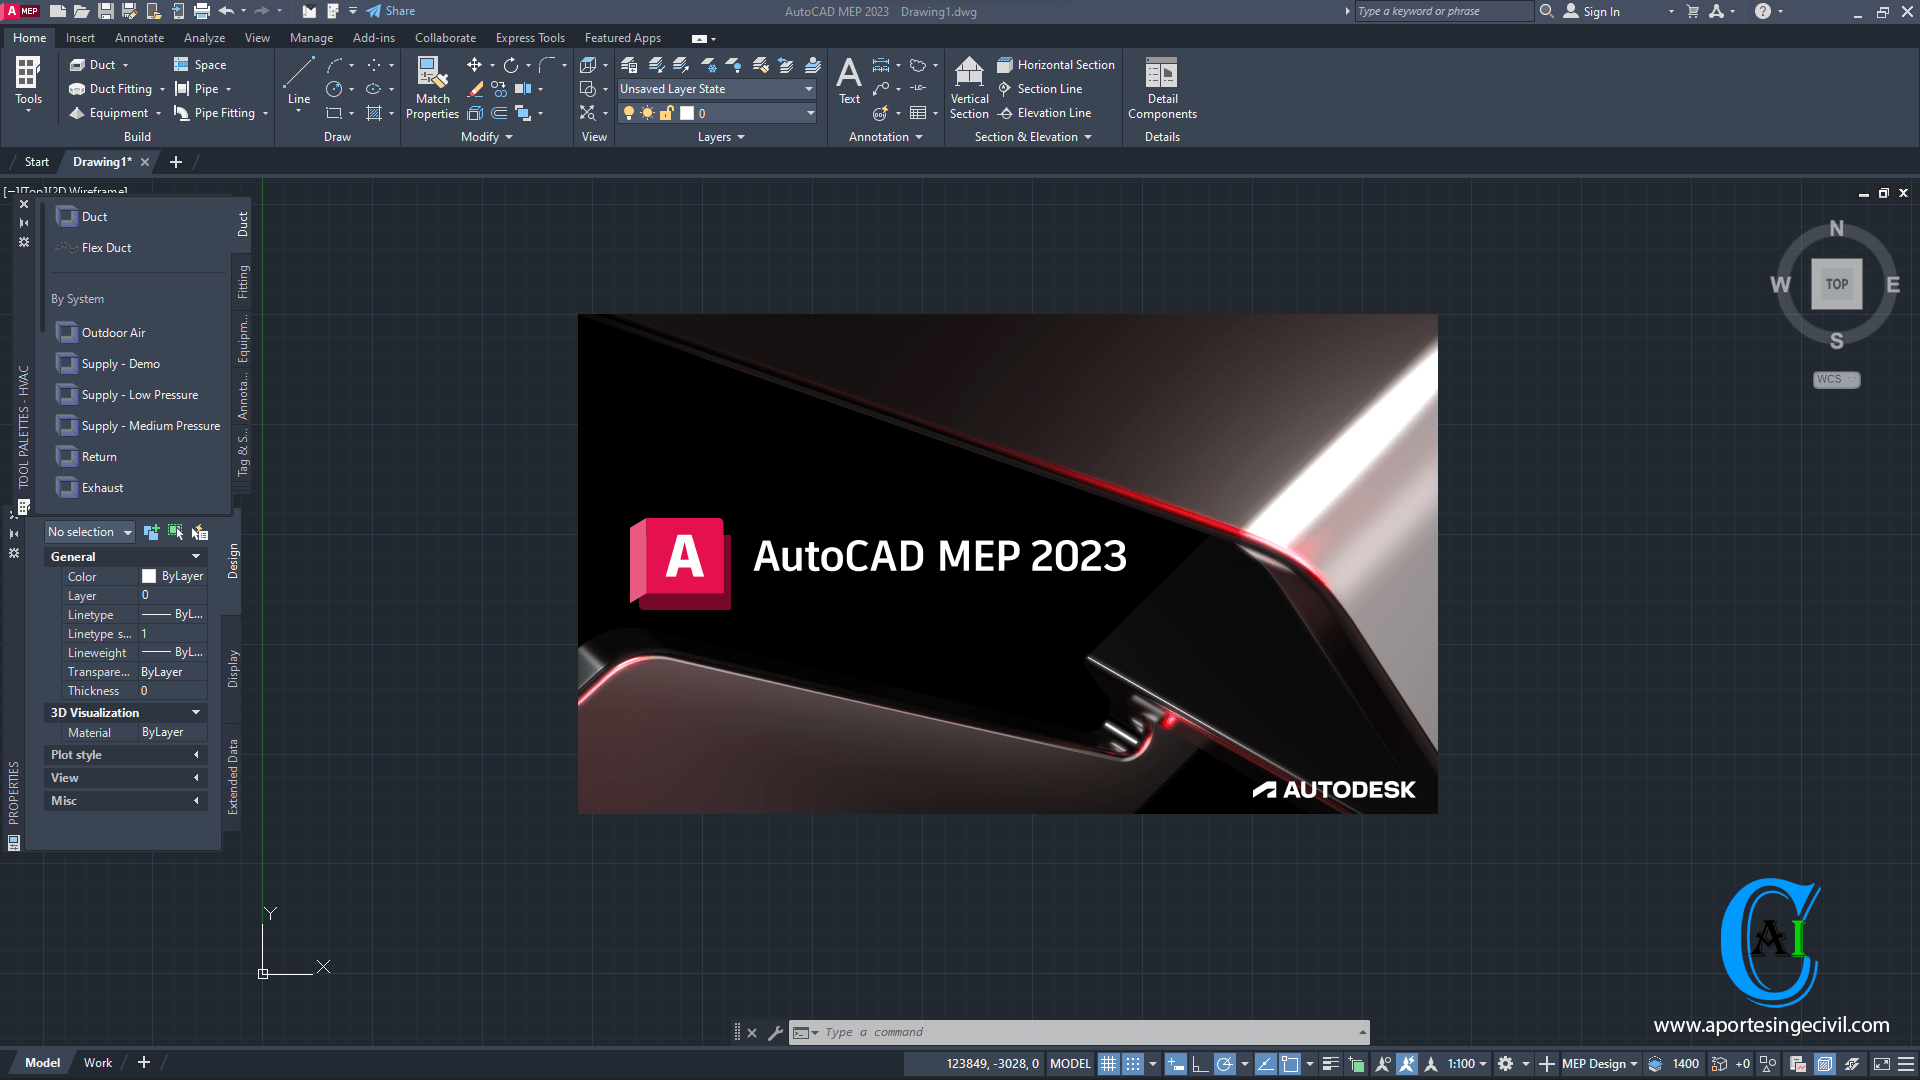The image size is (1920, 1080).
Task: Open the Layers dropdown panel
Action: click(x=721, y=136)
